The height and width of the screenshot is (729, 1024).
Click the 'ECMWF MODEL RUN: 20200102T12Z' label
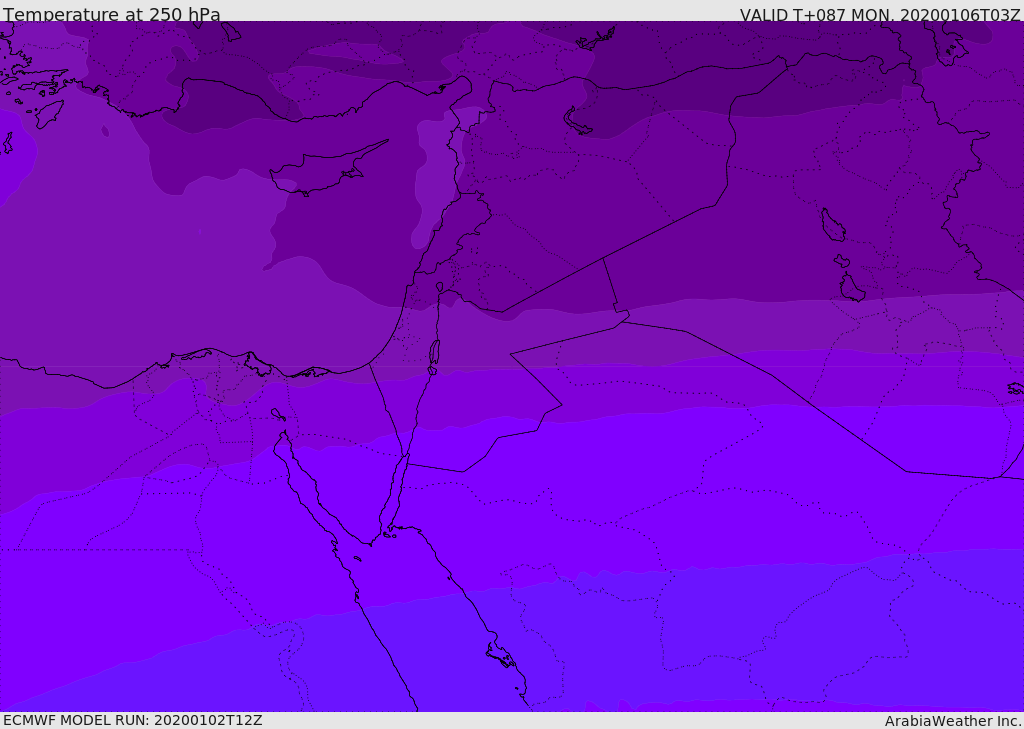[x=133, y=720]
